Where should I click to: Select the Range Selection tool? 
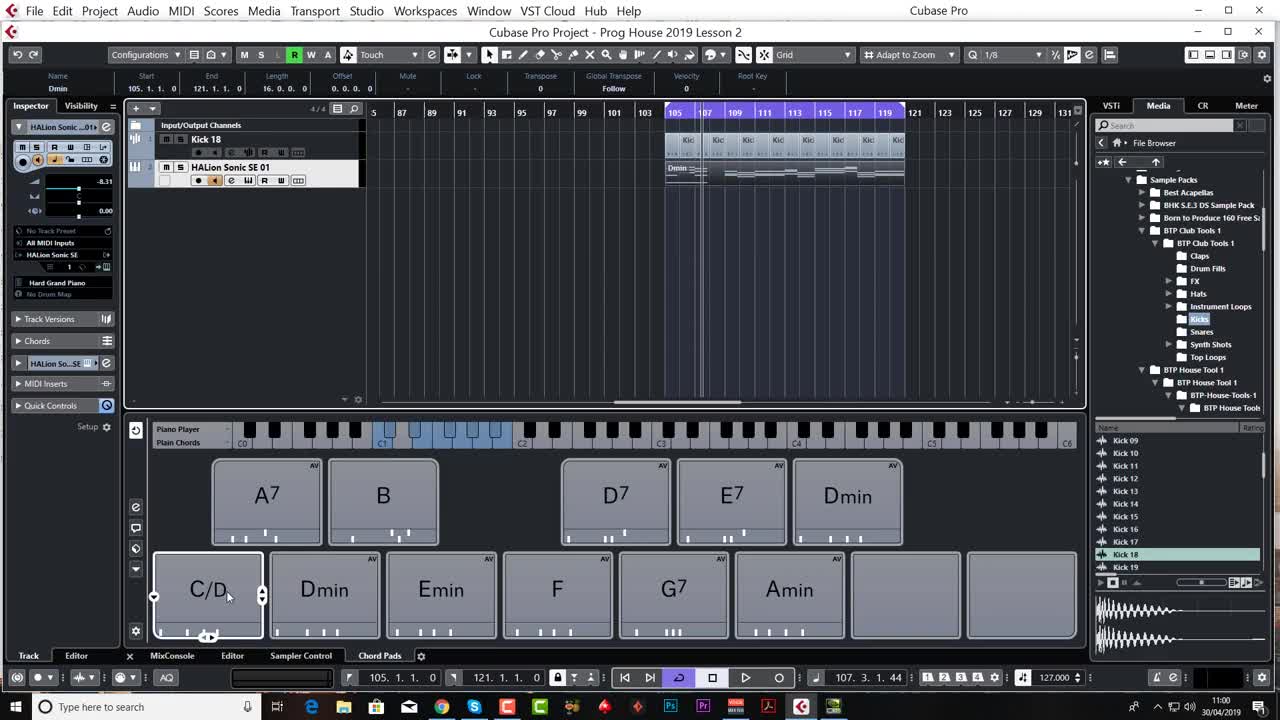[x=506, y=55]
